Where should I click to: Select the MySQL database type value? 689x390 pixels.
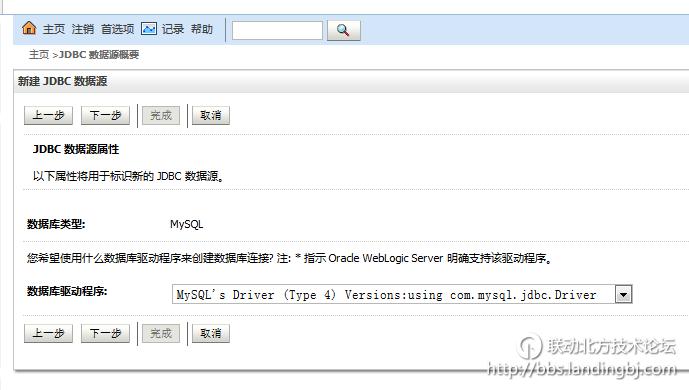tap(186, 224)
